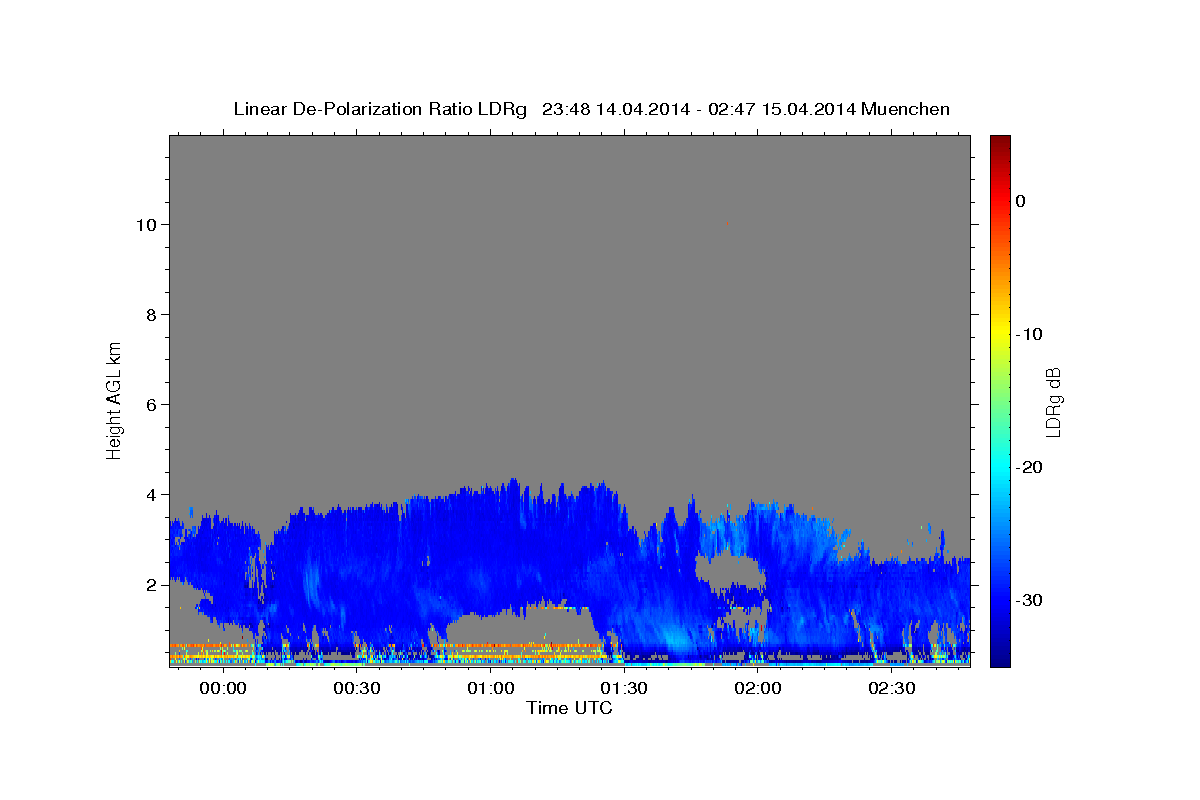
Task: Click the 01:30 time axis label
Action: coord(624,690)
